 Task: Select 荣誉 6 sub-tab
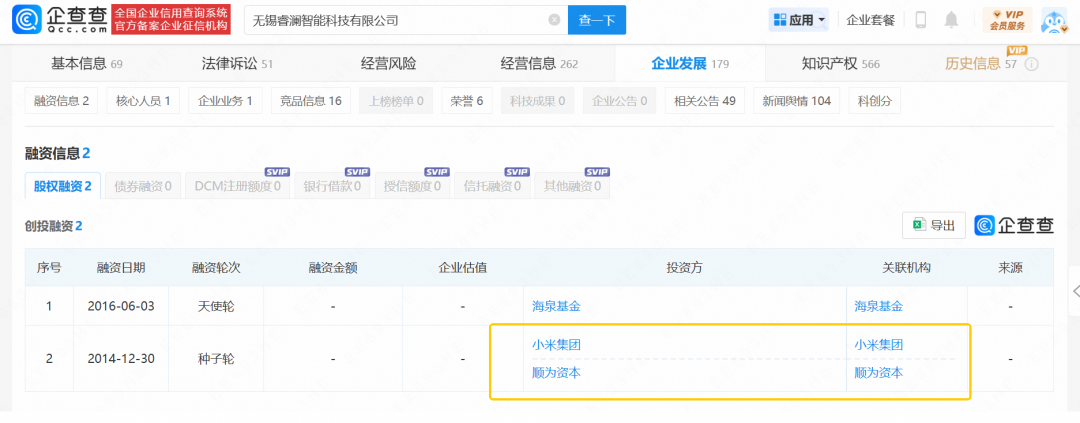coord(467,101)
